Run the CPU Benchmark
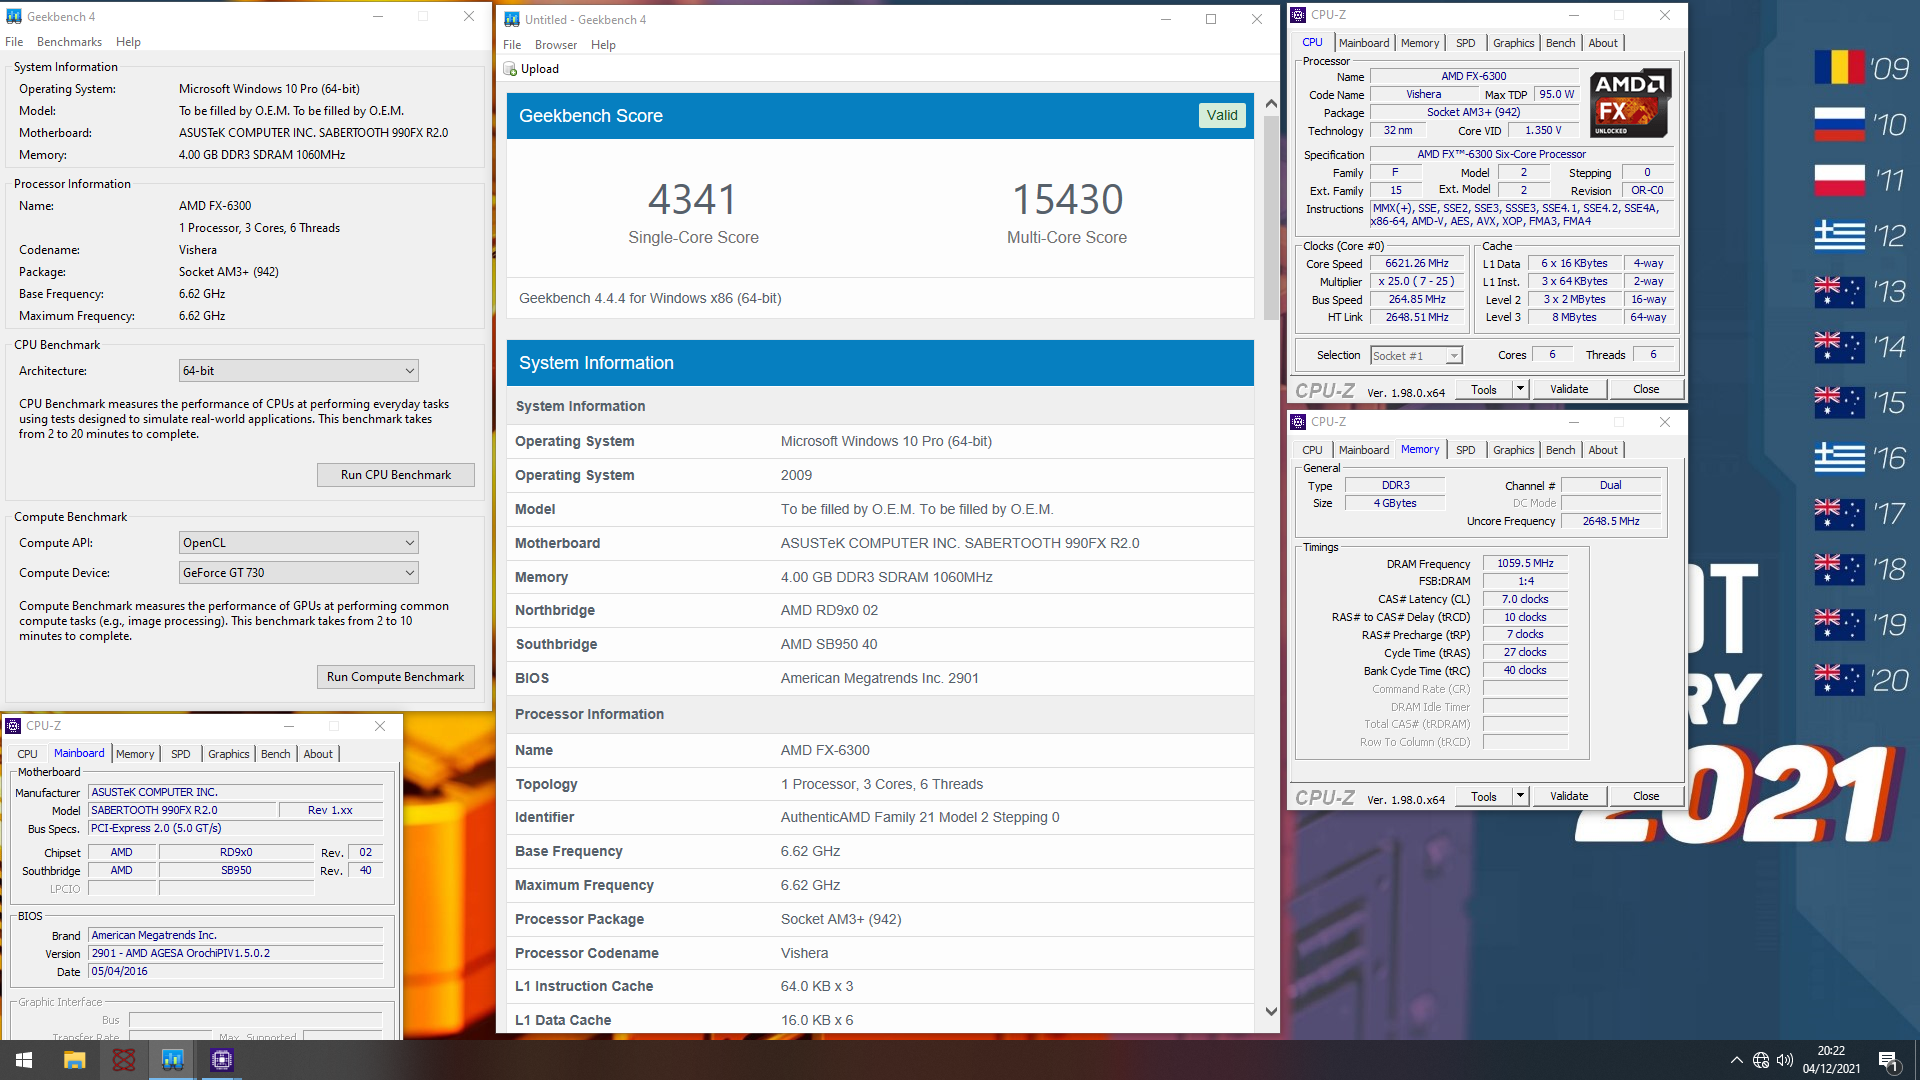 pyautogui.click(x=396, y=475)
